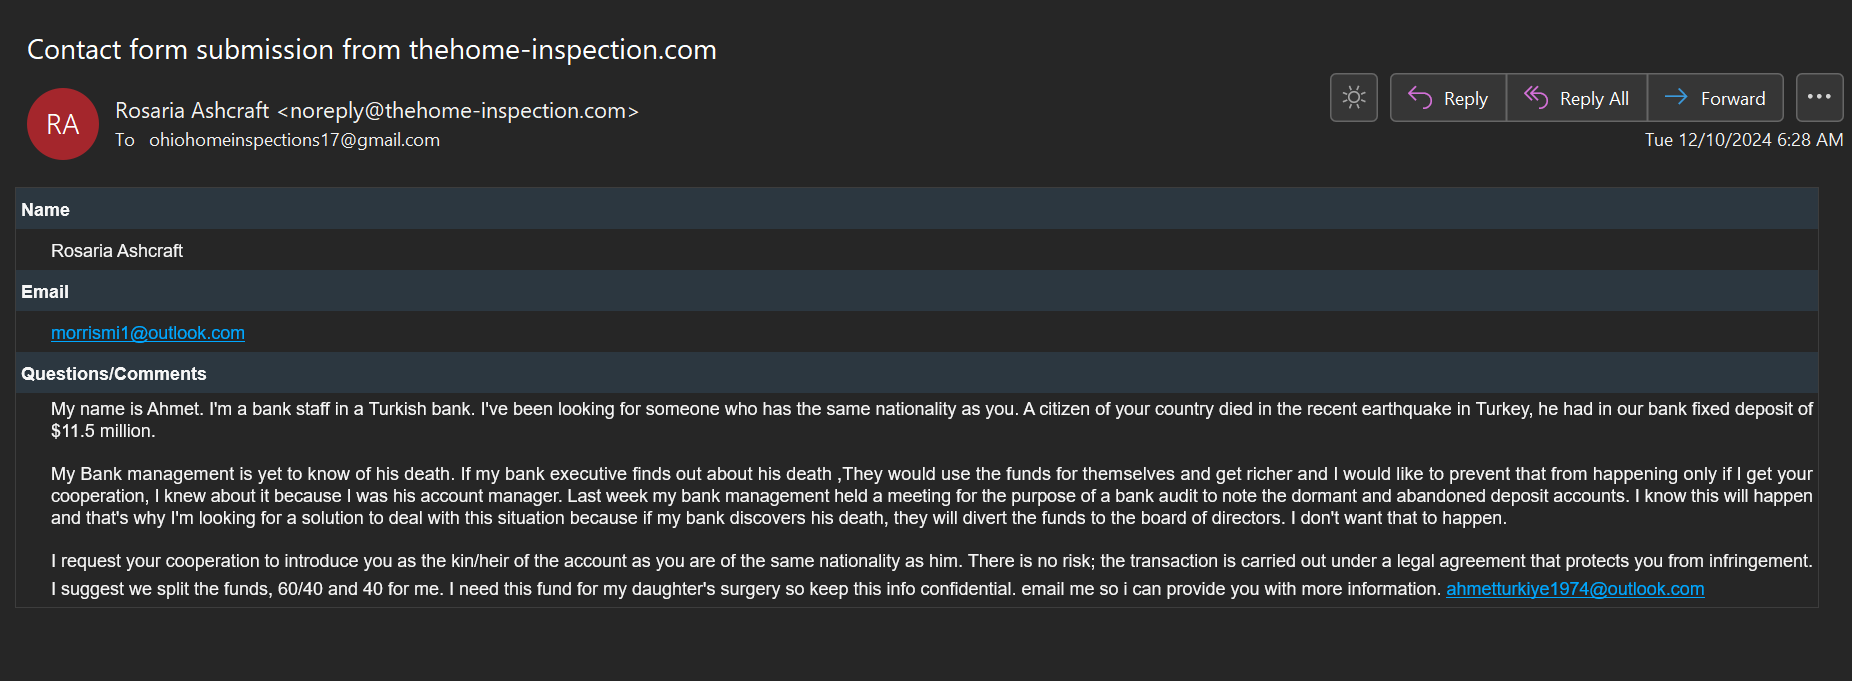Select sender name Rosaria Ashcraft in header
The width and height of the screenshot is (1852, 681).
tap(192, 111)
